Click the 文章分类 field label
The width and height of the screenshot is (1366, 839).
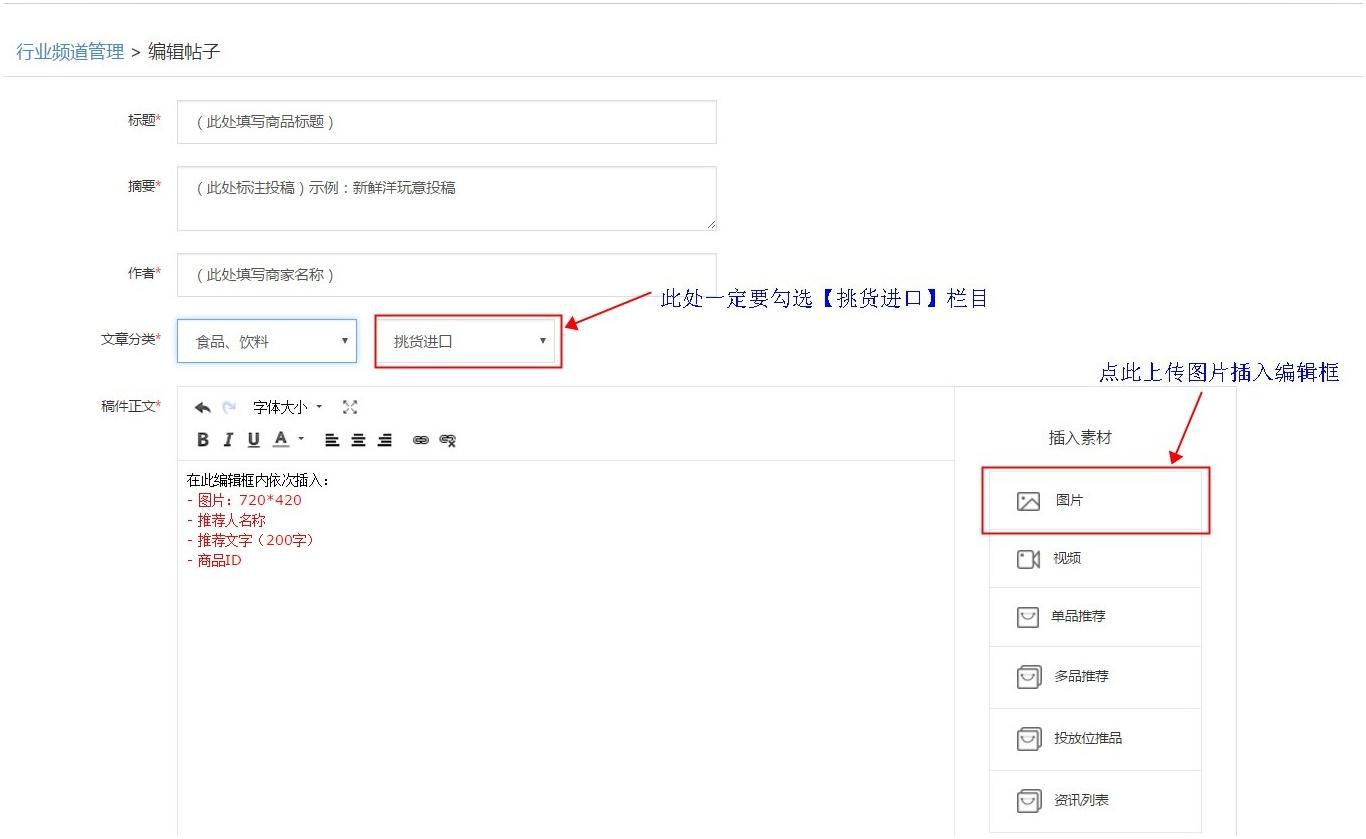[131, 340]
